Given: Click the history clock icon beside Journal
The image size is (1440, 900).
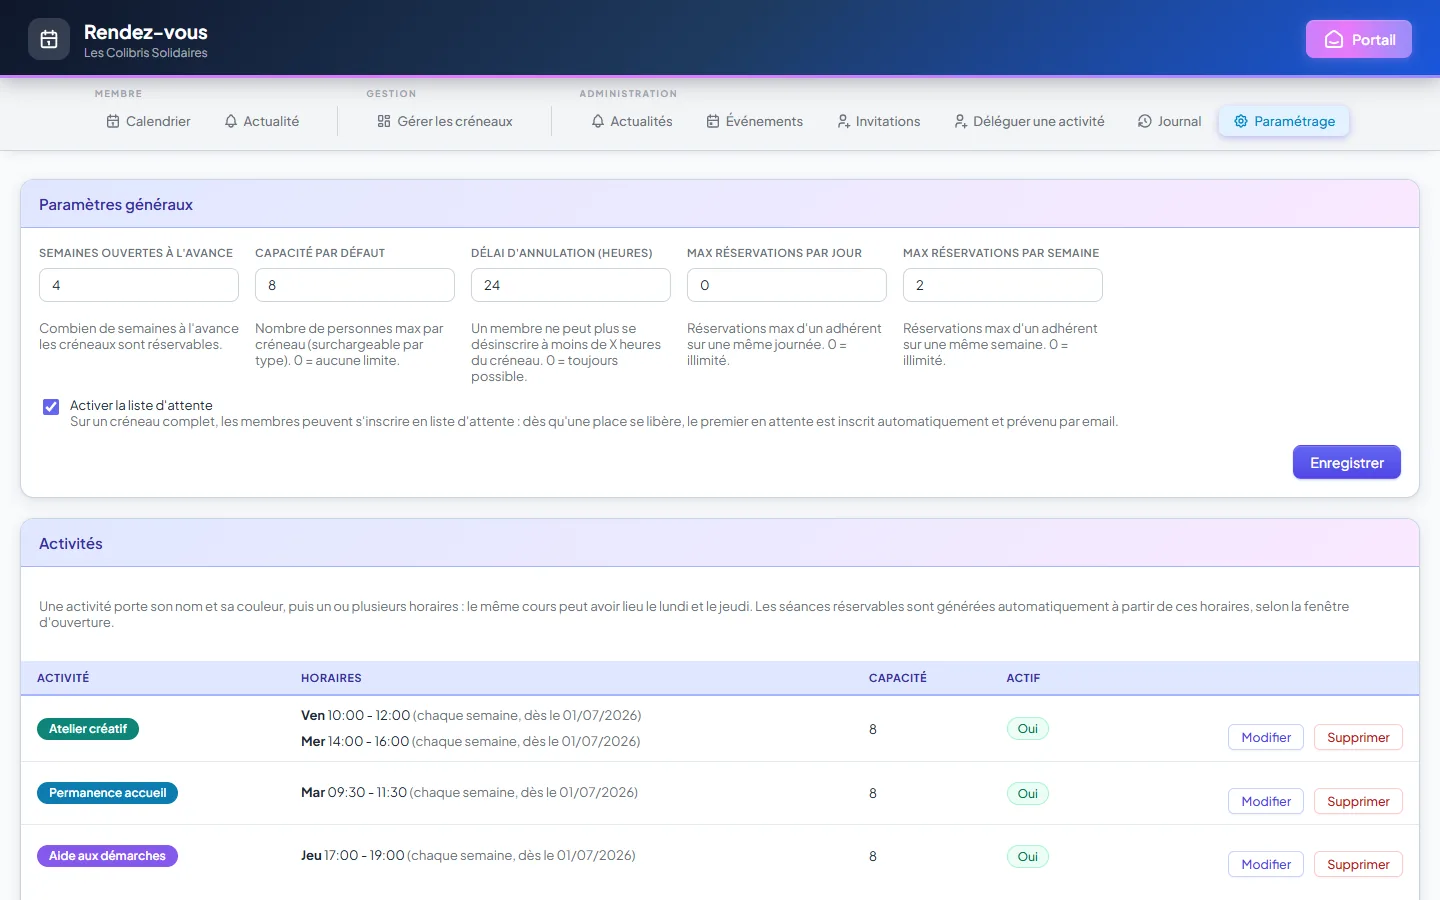Looking at the screenshot, I should click(x=1145, y=121).
